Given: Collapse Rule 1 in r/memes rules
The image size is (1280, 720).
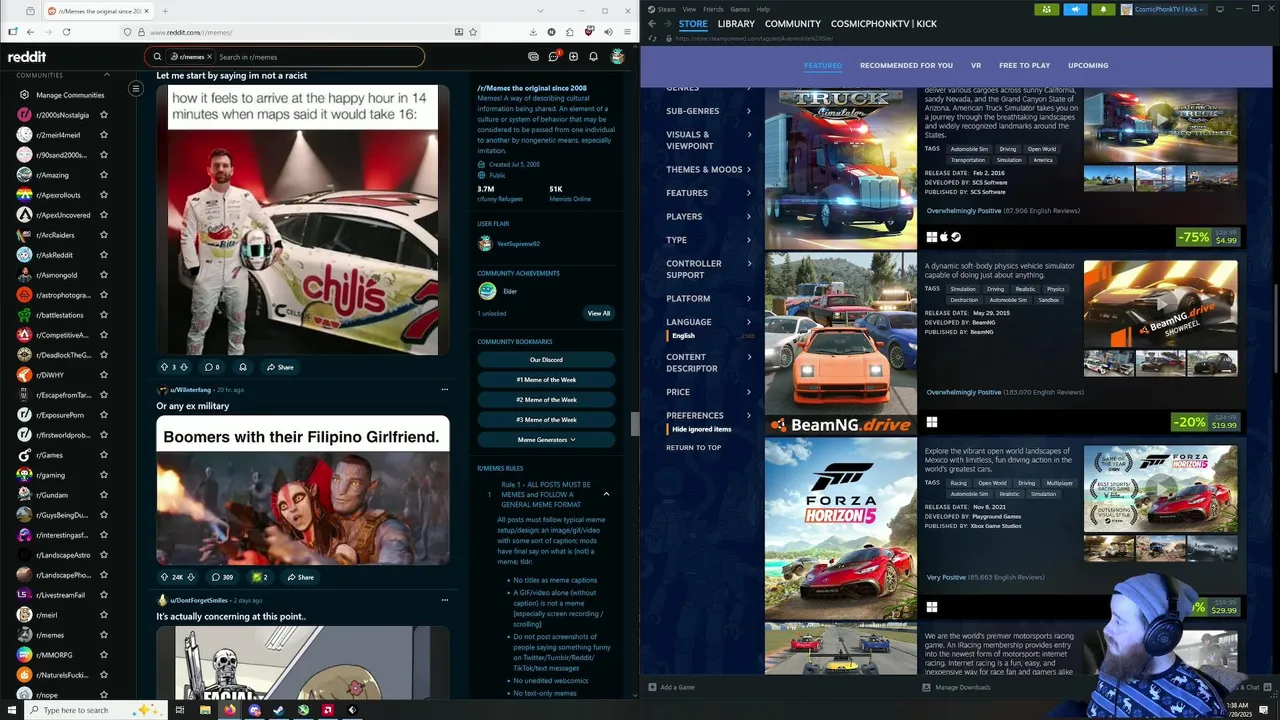Looking at the screenshot, I should [x=606, y=494].
